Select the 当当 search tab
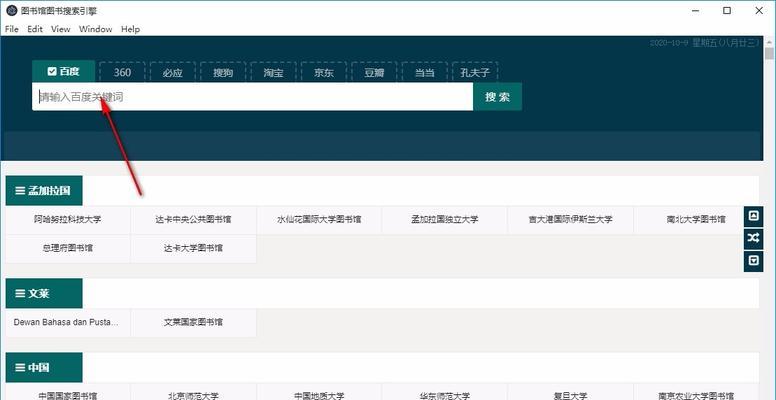Screen dimensions: 776x400 point(425,72)
